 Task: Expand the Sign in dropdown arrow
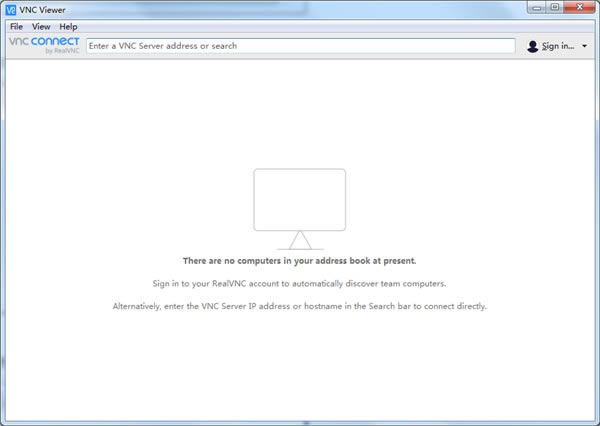[584, 46]
